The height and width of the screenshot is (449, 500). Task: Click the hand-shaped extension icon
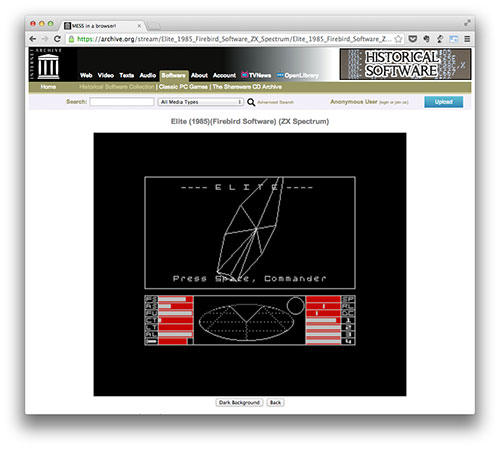point(426,39)
